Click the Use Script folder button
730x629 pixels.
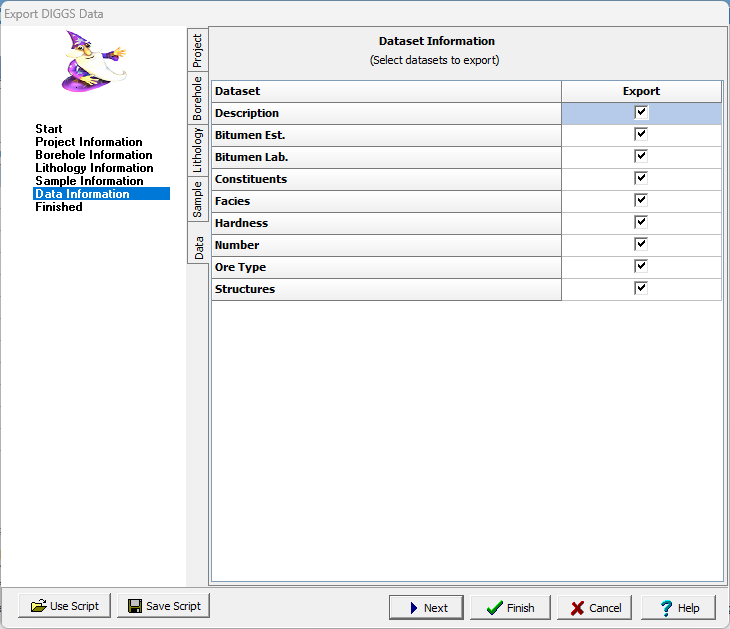(65, 606)
